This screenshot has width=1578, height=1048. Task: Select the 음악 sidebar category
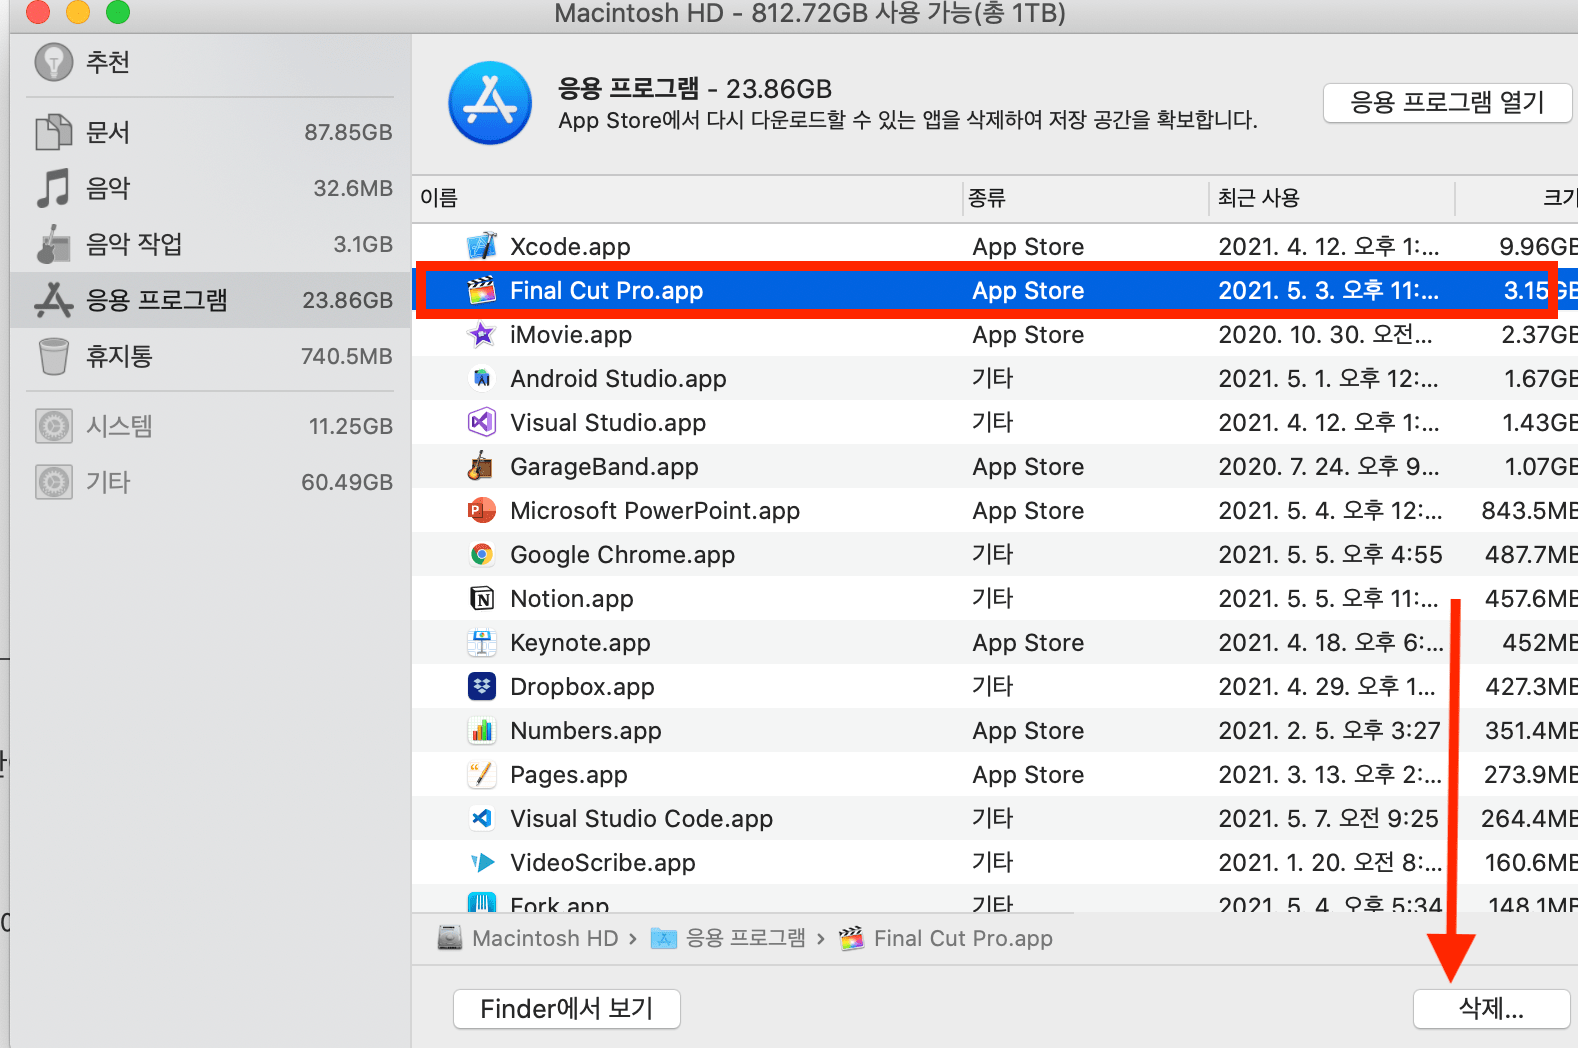tap(210, 188)
